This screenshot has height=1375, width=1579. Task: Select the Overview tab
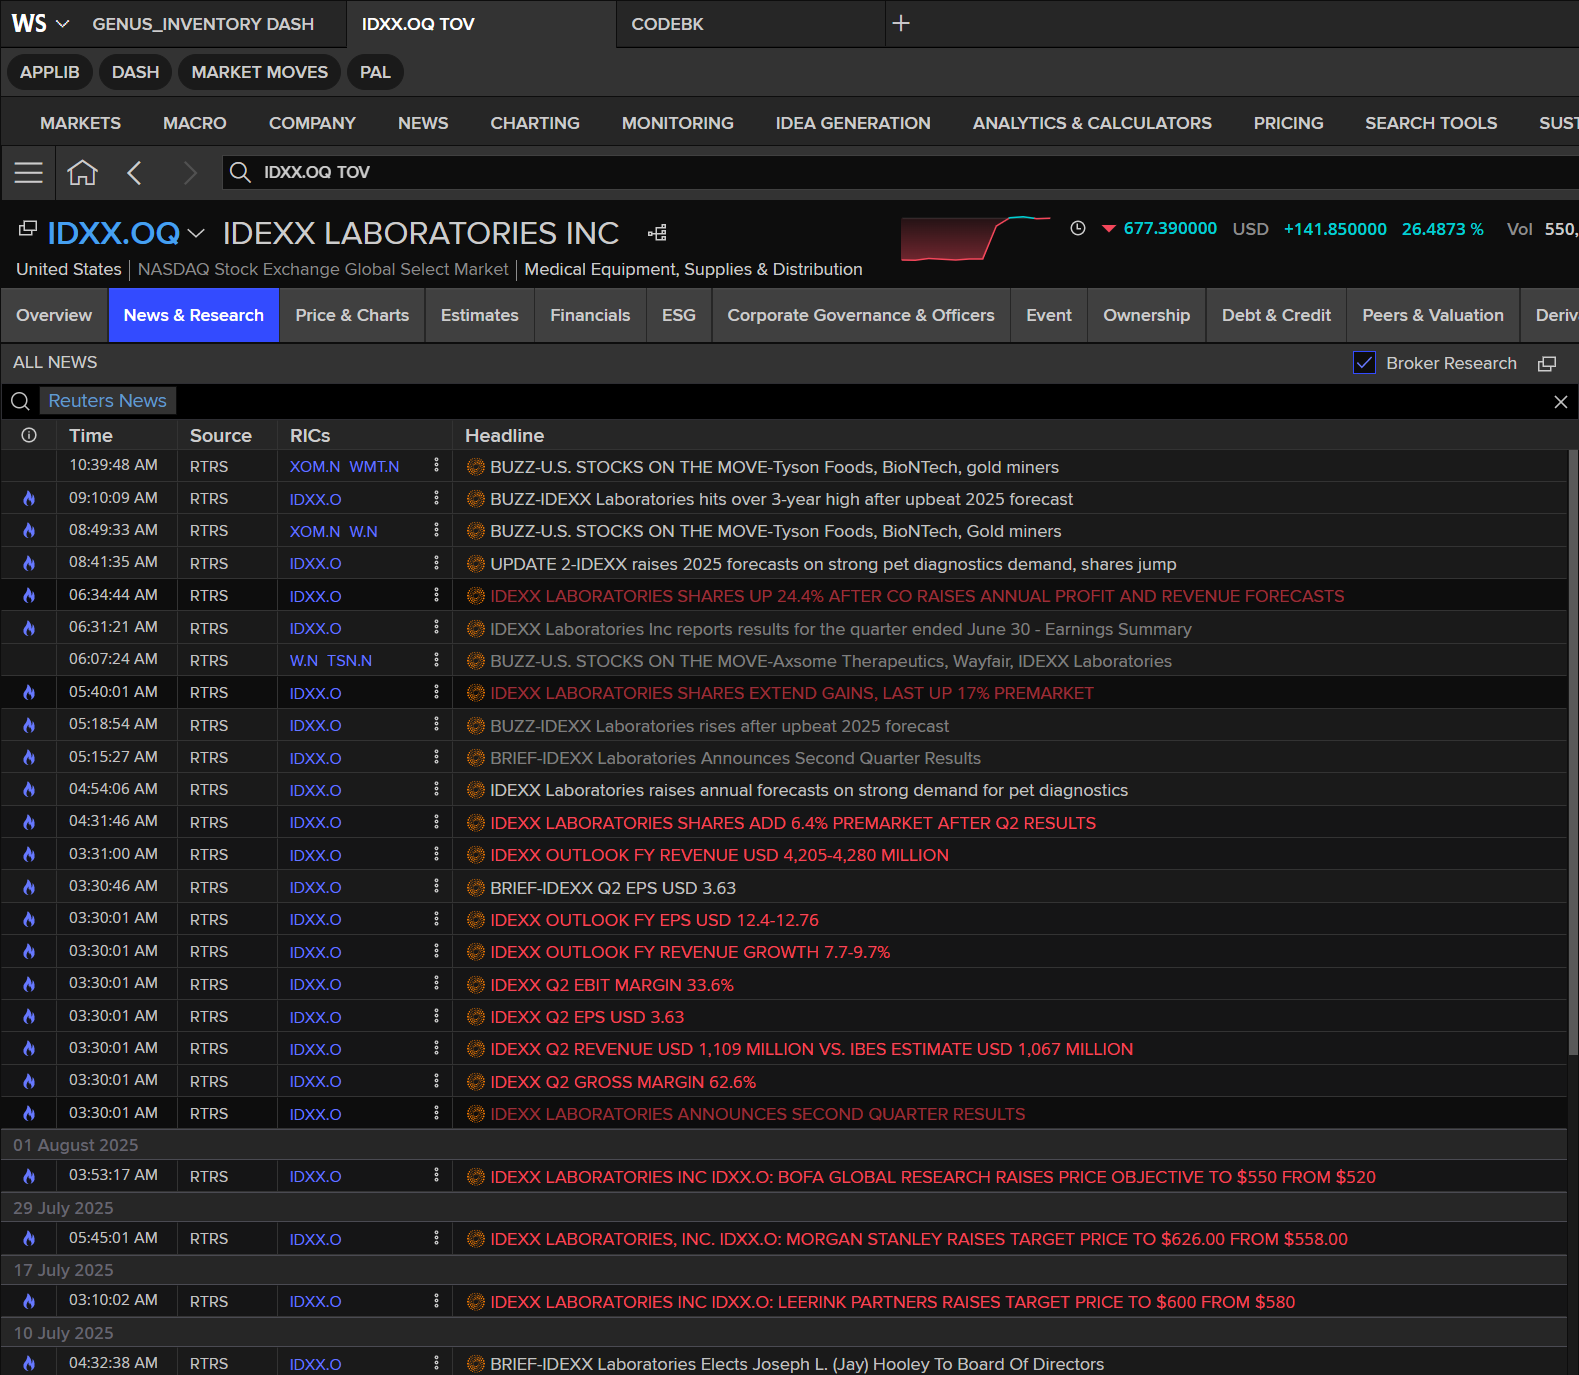pyautogui.click(x=54, y=315)
